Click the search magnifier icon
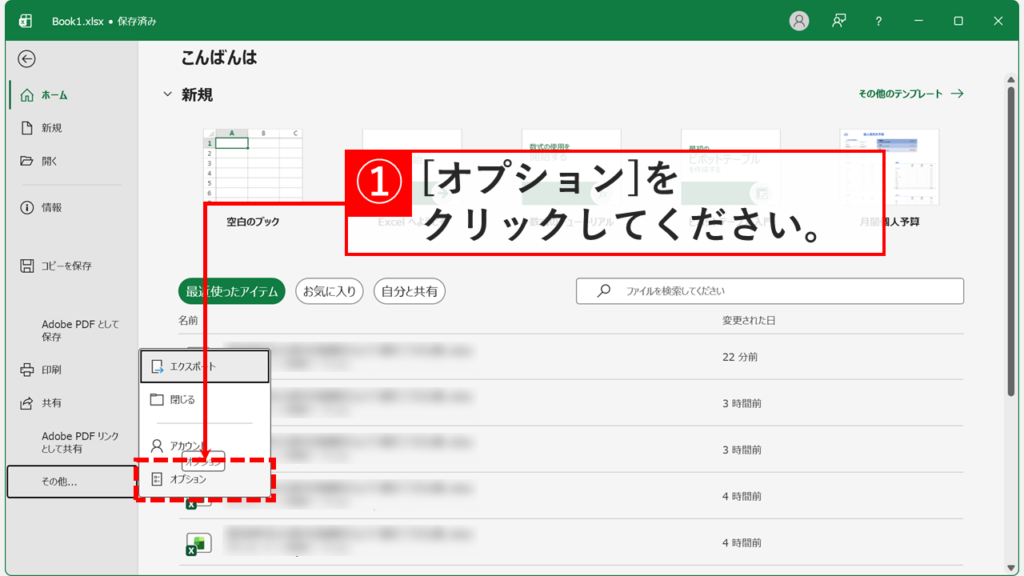Viewport: 1024px width, 576px height. pos(604,291)
